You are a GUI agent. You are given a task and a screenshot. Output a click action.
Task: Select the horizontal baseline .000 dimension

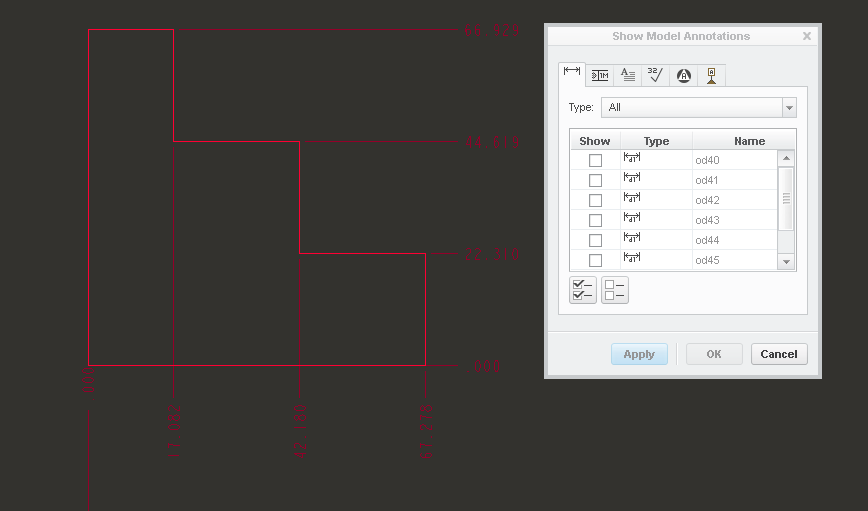(x=483, y=366)
